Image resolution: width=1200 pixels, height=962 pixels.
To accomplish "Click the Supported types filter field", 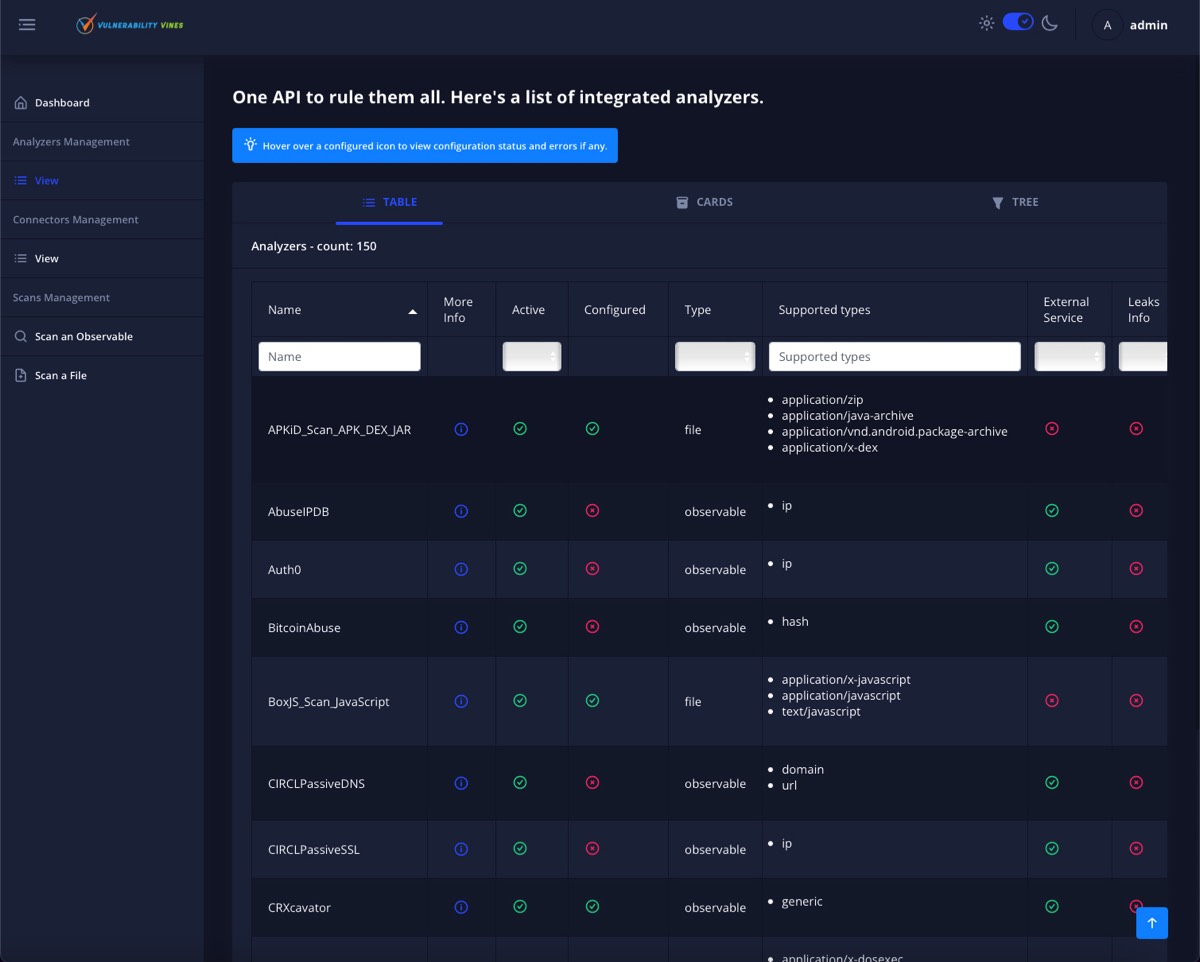I will (895, 356).
